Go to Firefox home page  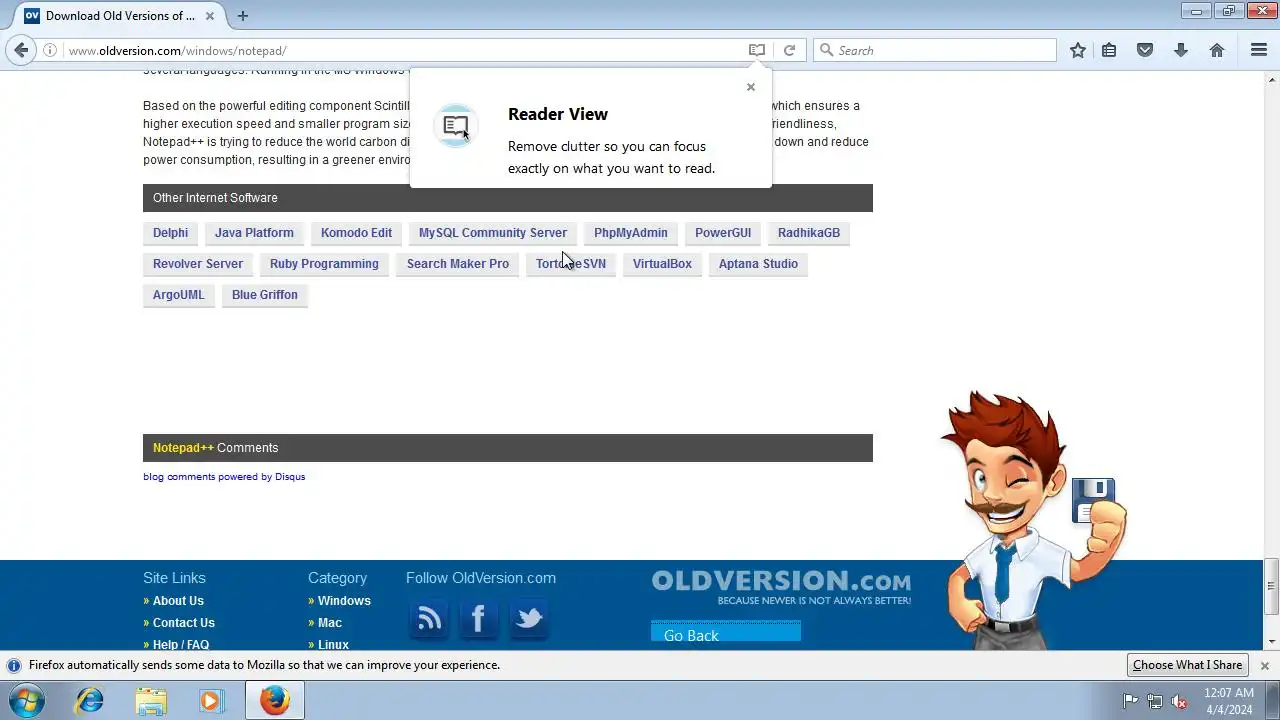(x=1217, y=50)
